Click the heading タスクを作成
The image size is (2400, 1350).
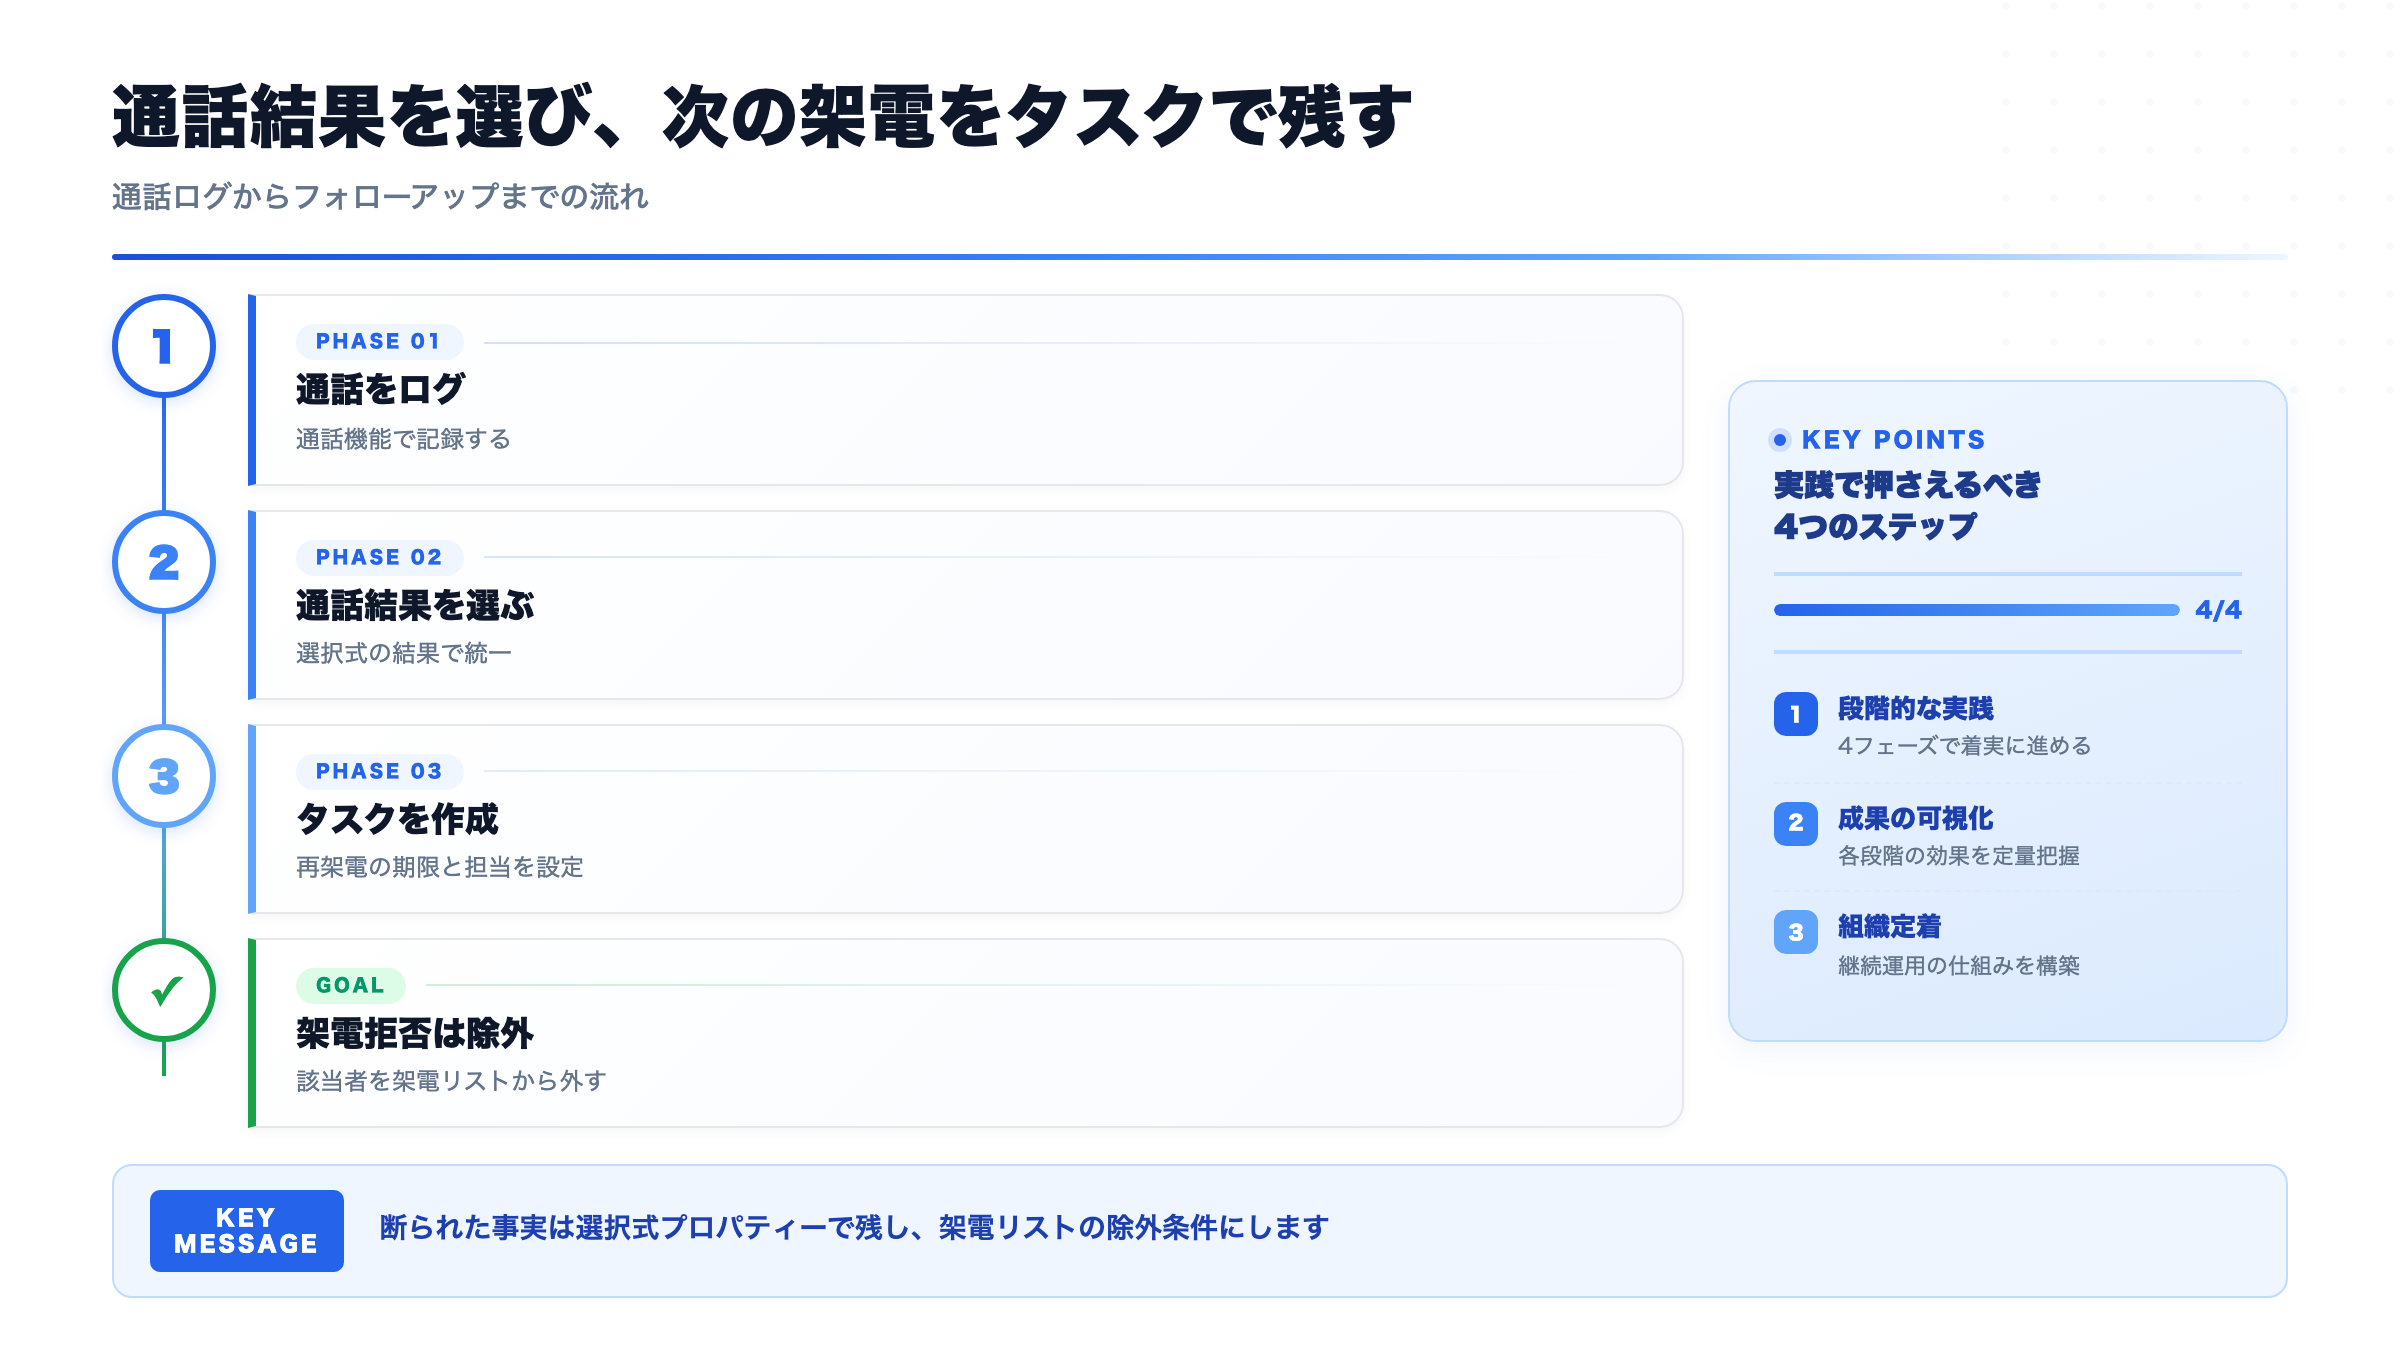point(397,819)
